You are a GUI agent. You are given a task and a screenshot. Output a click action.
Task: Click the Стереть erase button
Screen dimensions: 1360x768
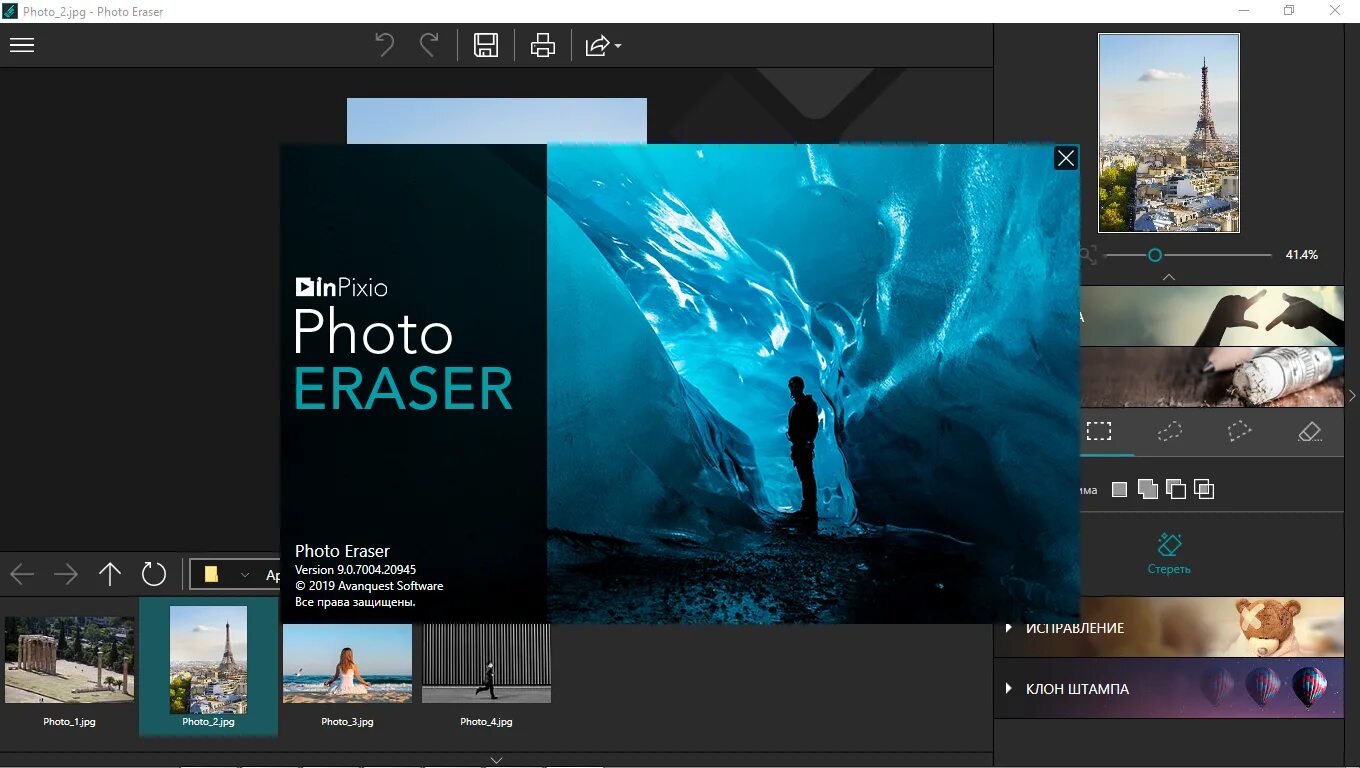[1169, 554]
